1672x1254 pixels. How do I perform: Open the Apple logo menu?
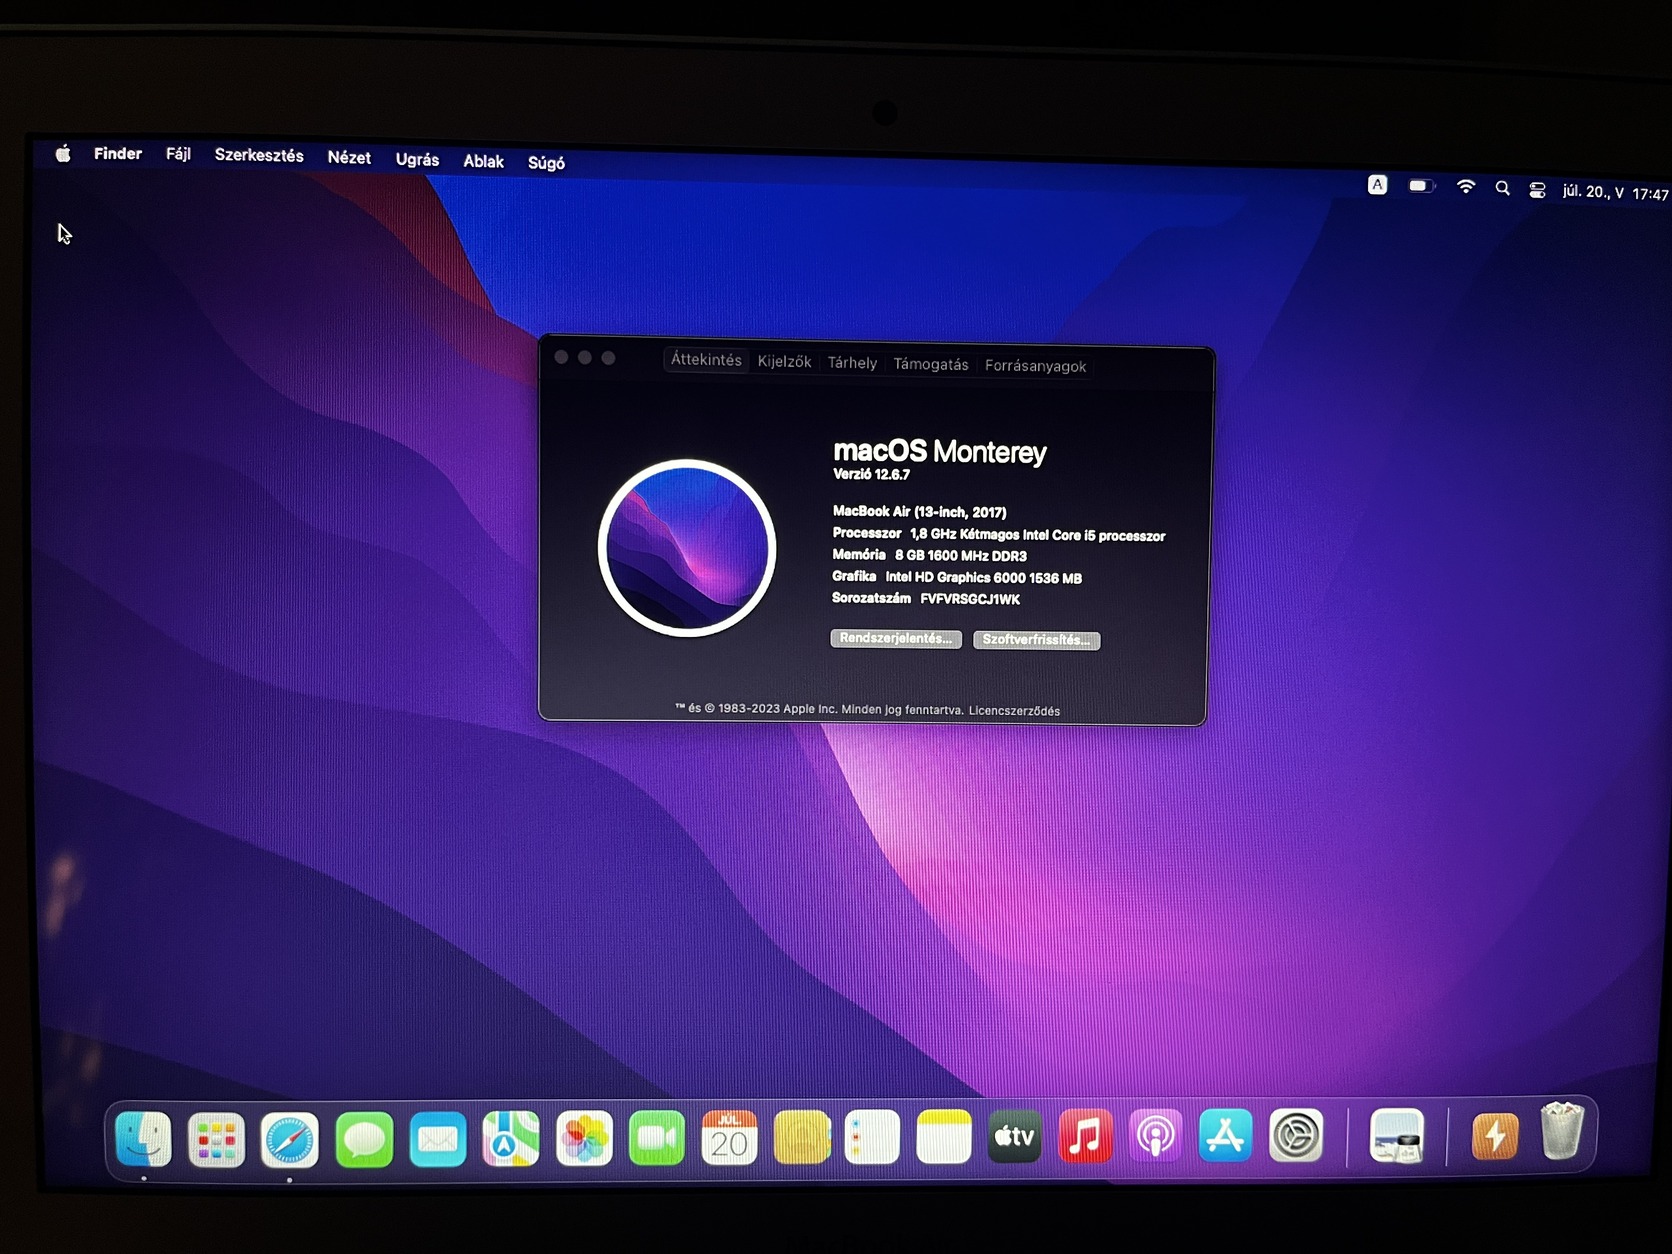click(63, 153)
